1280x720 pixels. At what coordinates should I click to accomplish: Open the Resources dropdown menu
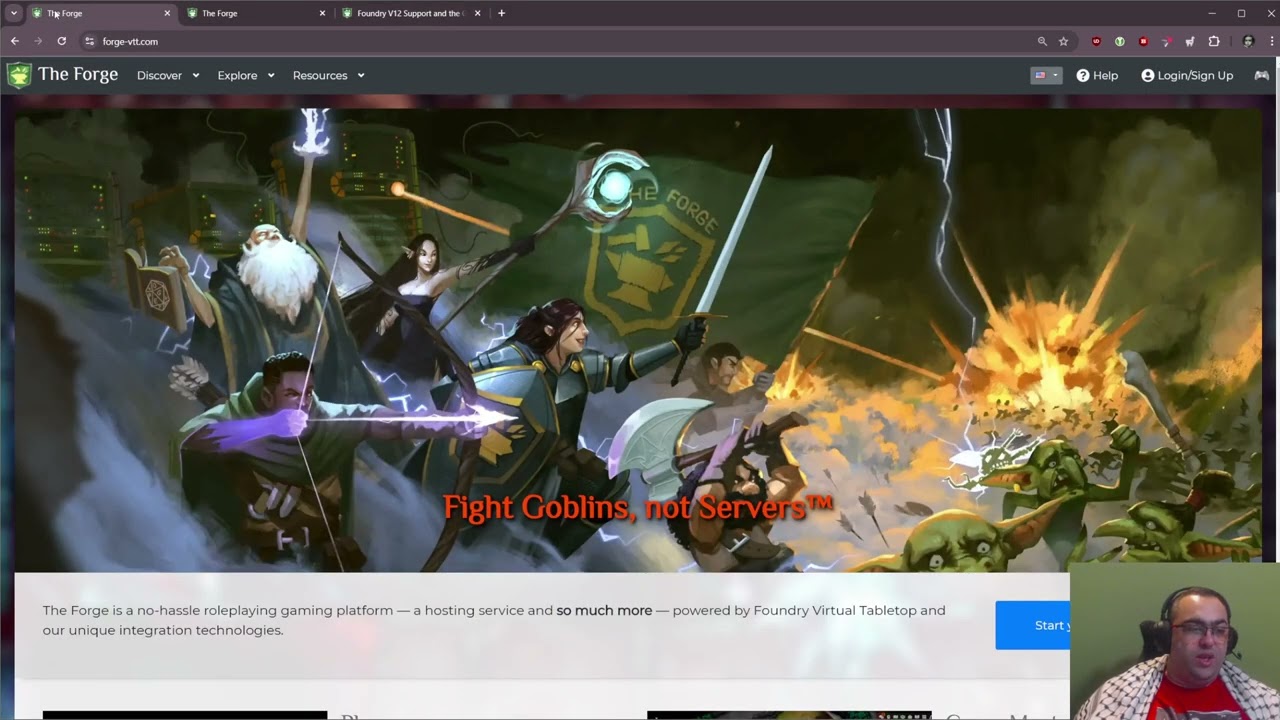coord(328,75)
